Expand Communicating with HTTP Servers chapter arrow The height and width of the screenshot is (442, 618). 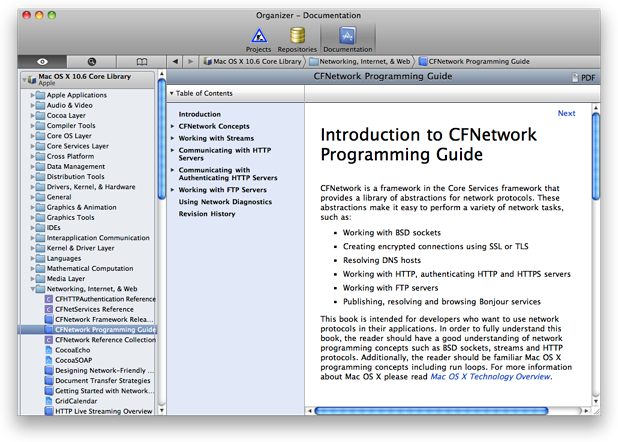click(x=172, y=150)
